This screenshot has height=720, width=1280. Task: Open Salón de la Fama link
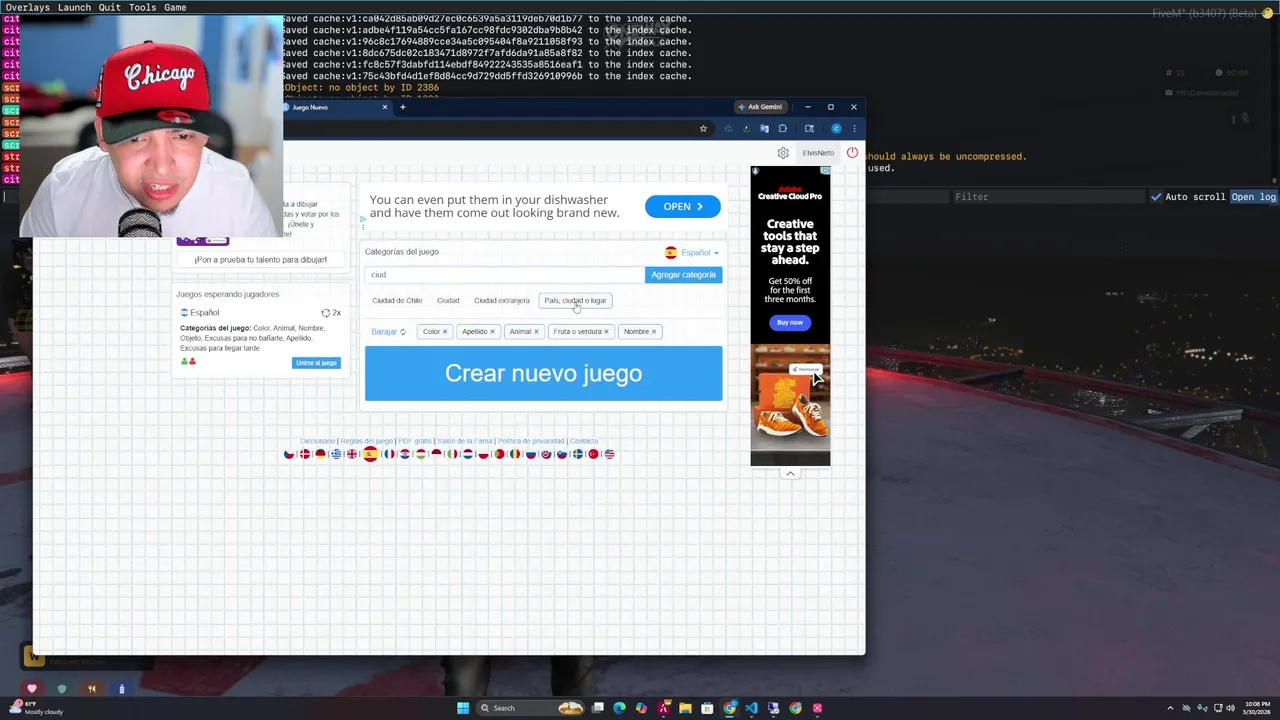tap(464, 441)
